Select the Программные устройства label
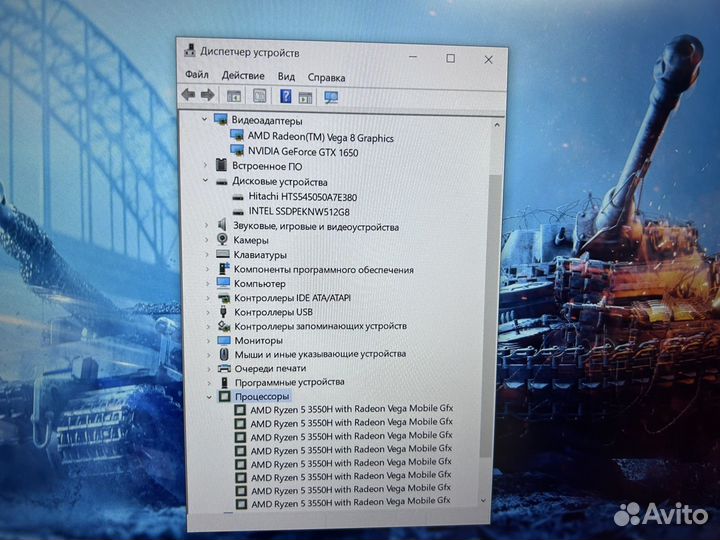The image size is (720, 540). pos(290,382)
